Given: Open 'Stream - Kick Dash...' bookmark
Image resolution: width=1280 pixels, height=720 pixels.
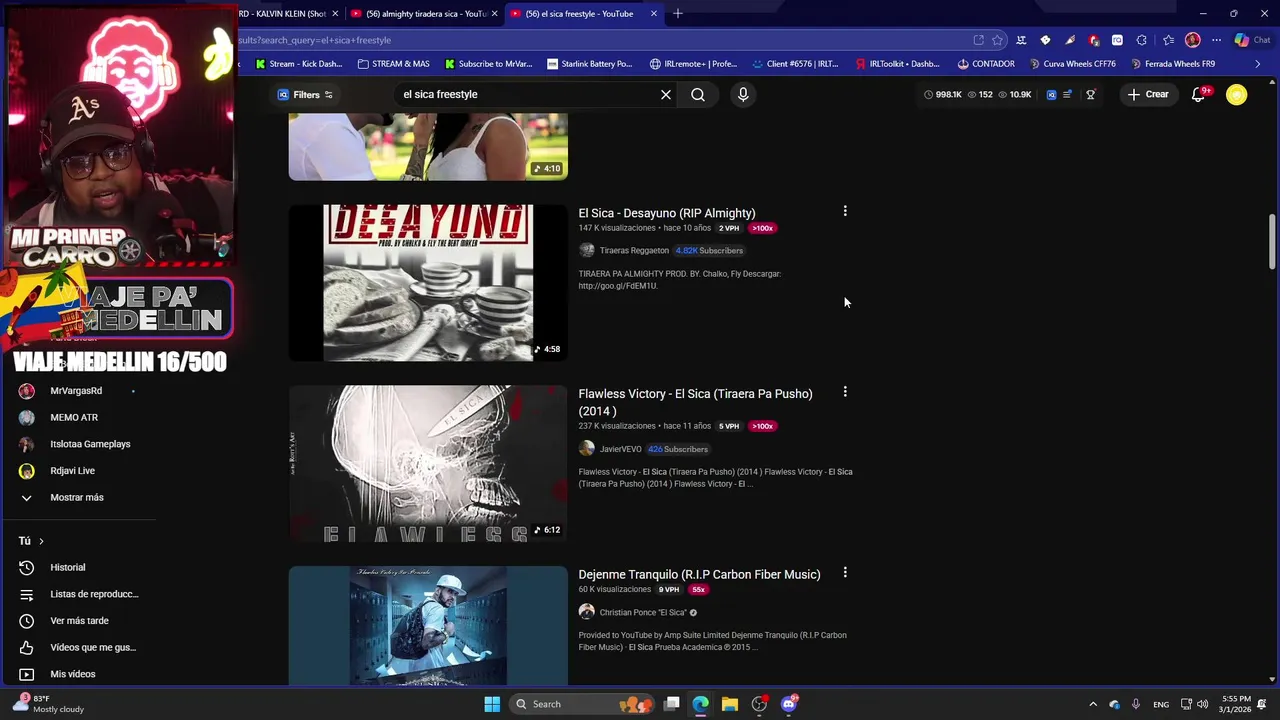Looking at the screenshot, I should 299,64.
